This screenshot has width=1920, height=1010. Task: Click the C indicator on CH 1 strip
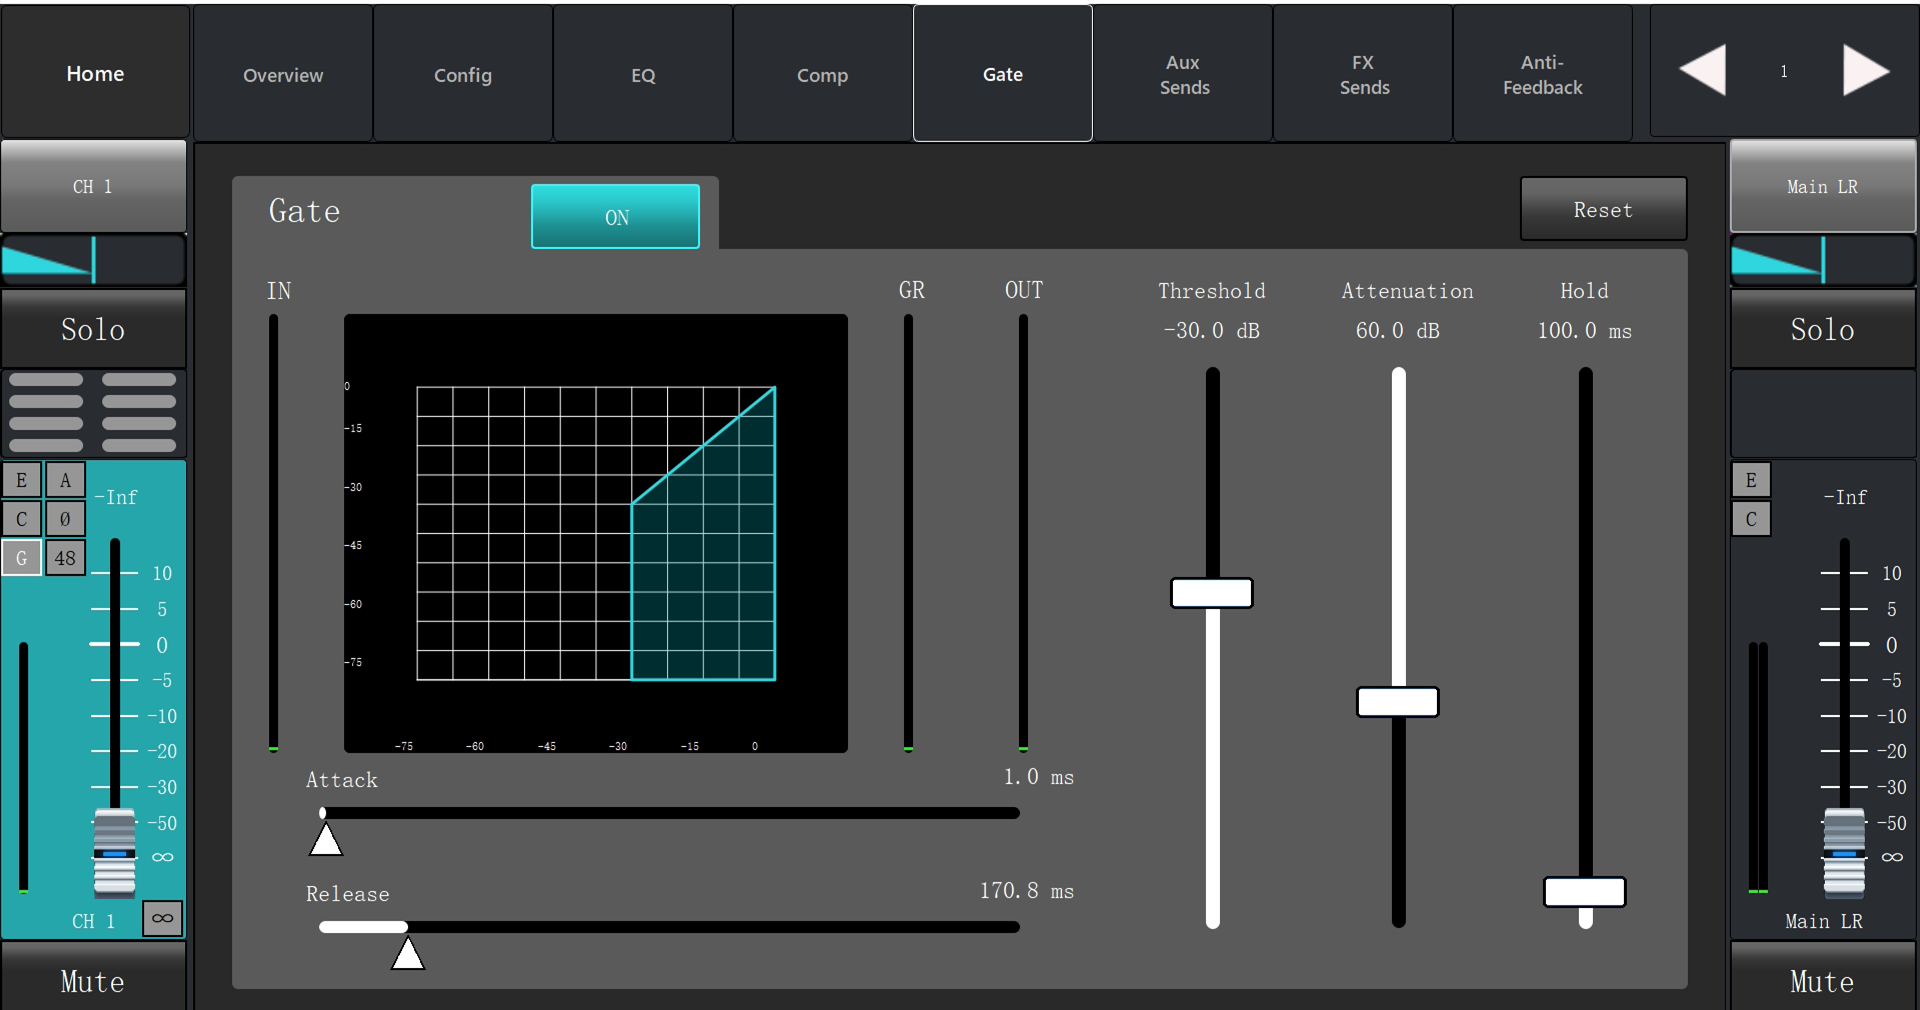tap(21, 518)
